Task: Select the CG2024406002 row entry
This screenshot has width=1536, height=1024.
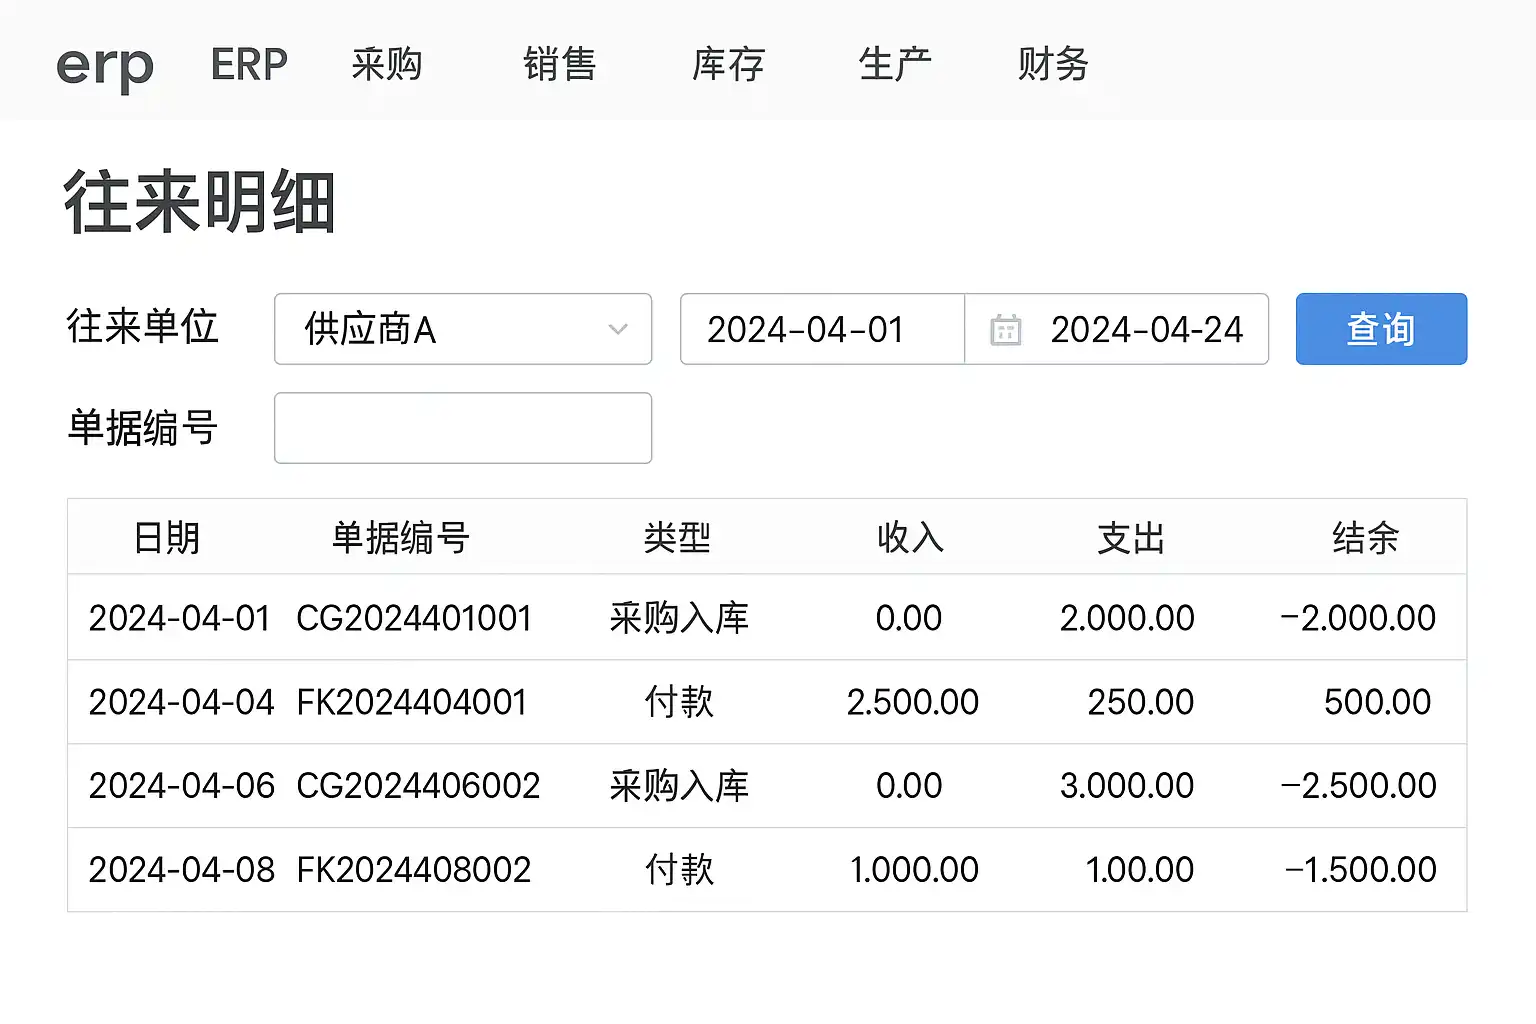Action: tap(418, 786)
